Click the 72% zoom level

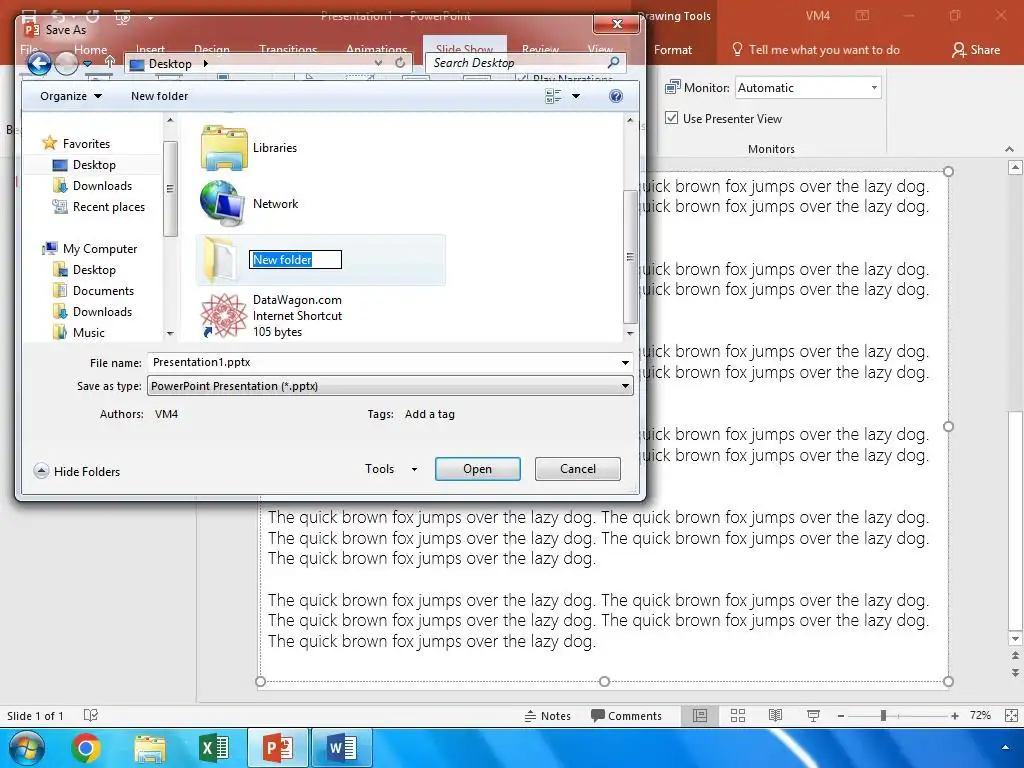click(980, 716)
